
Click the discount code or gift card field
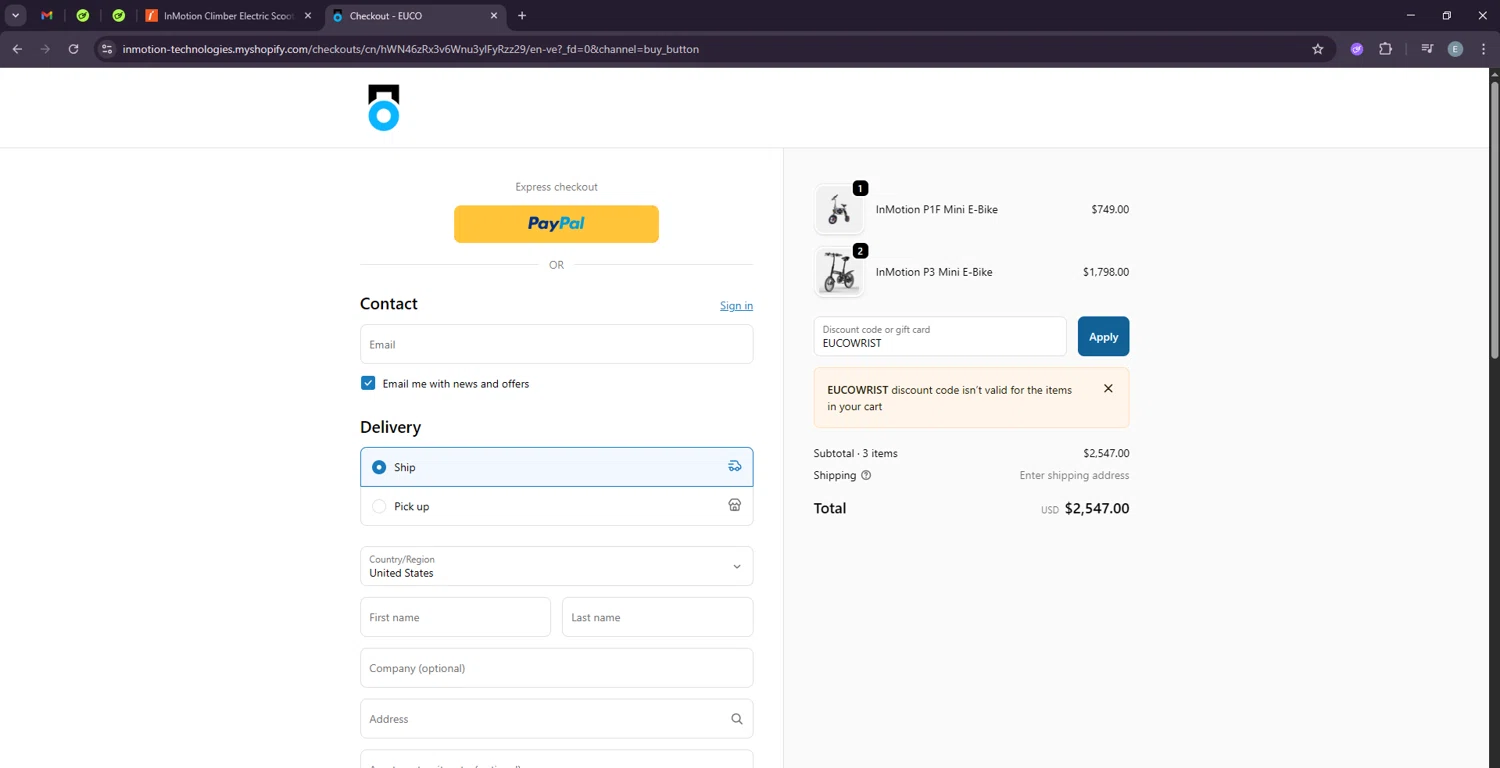[940, 336]
